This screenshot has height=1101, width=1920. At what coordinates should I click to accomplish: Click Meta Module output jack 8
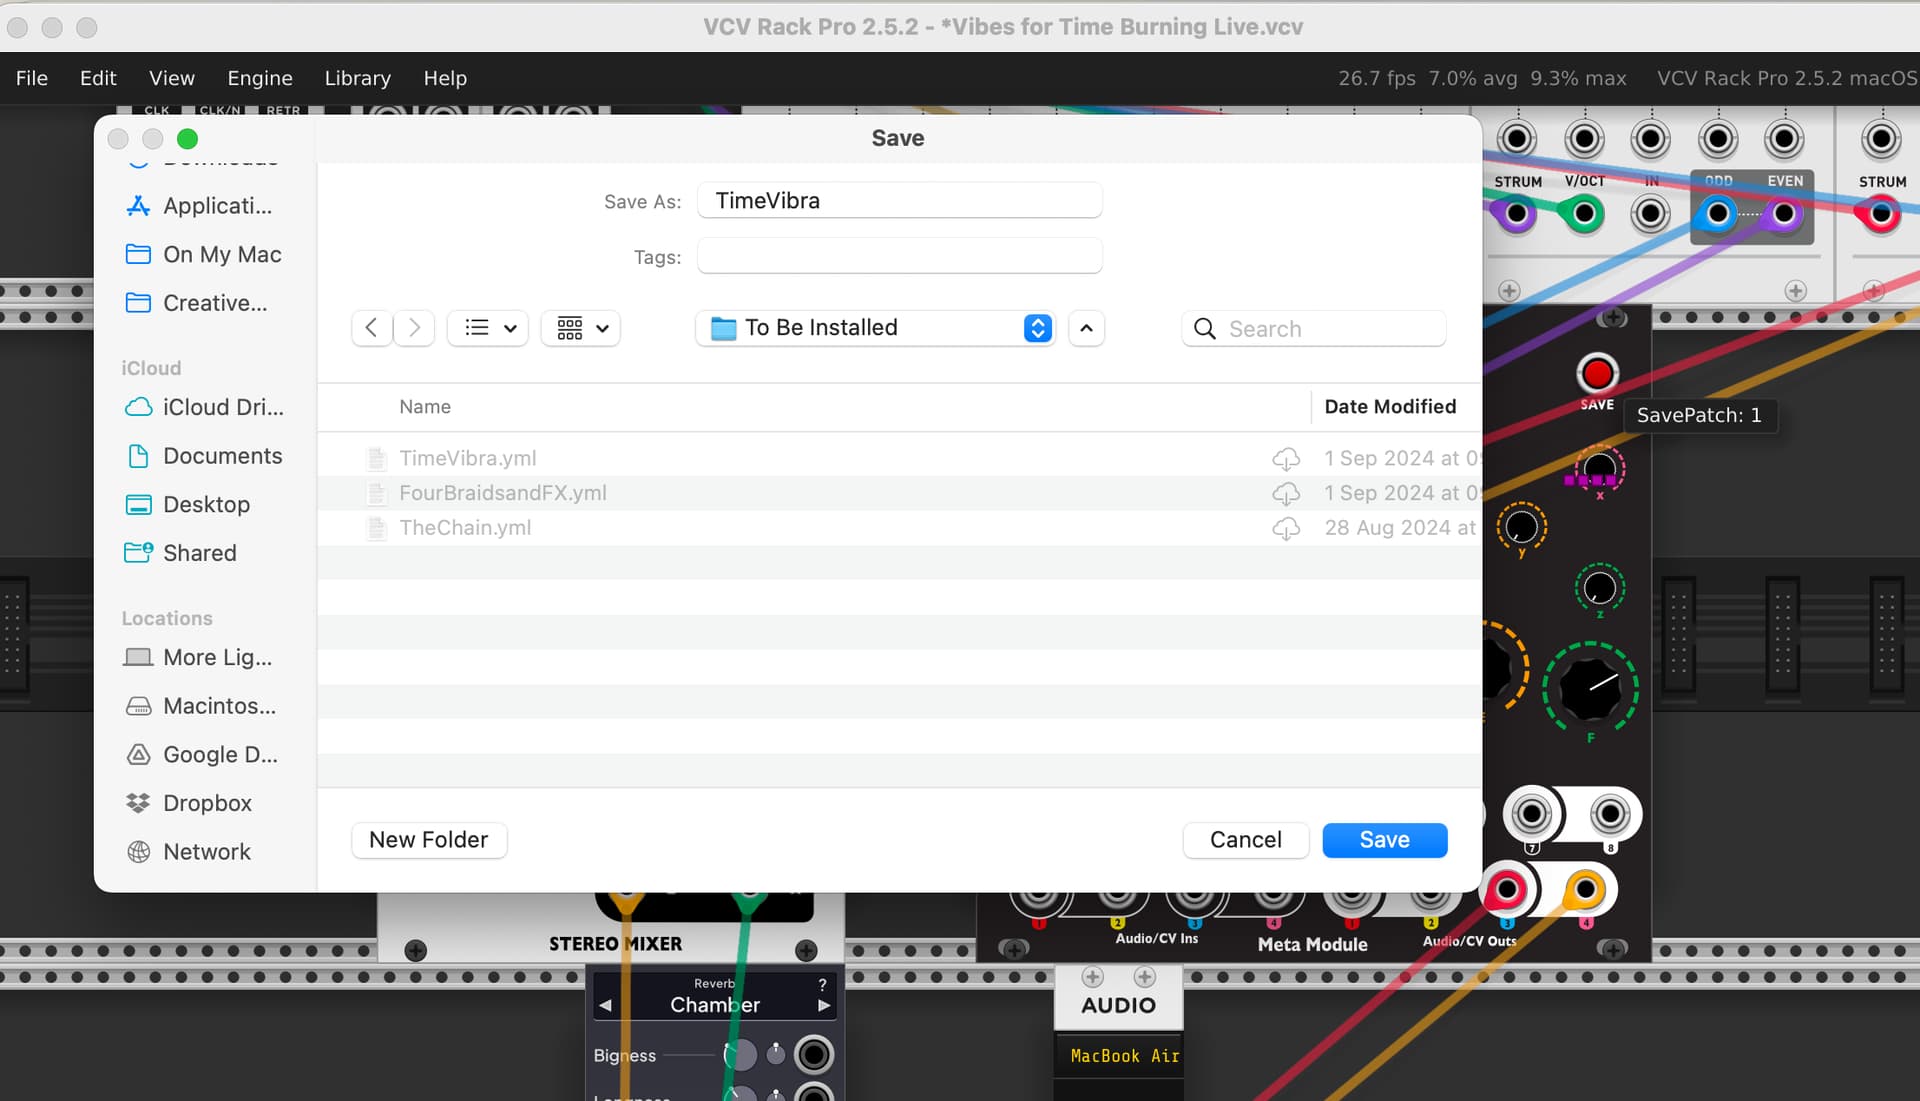[1610, 814]
